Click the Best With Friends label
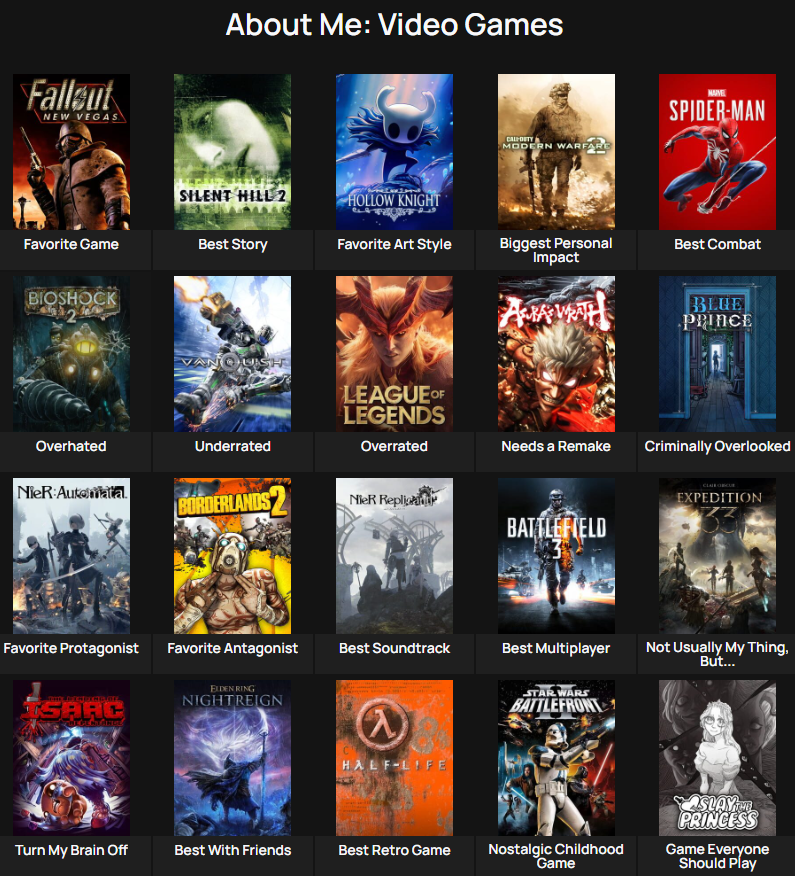The height and width of the screenshot is (876, 795). point(232,850)
